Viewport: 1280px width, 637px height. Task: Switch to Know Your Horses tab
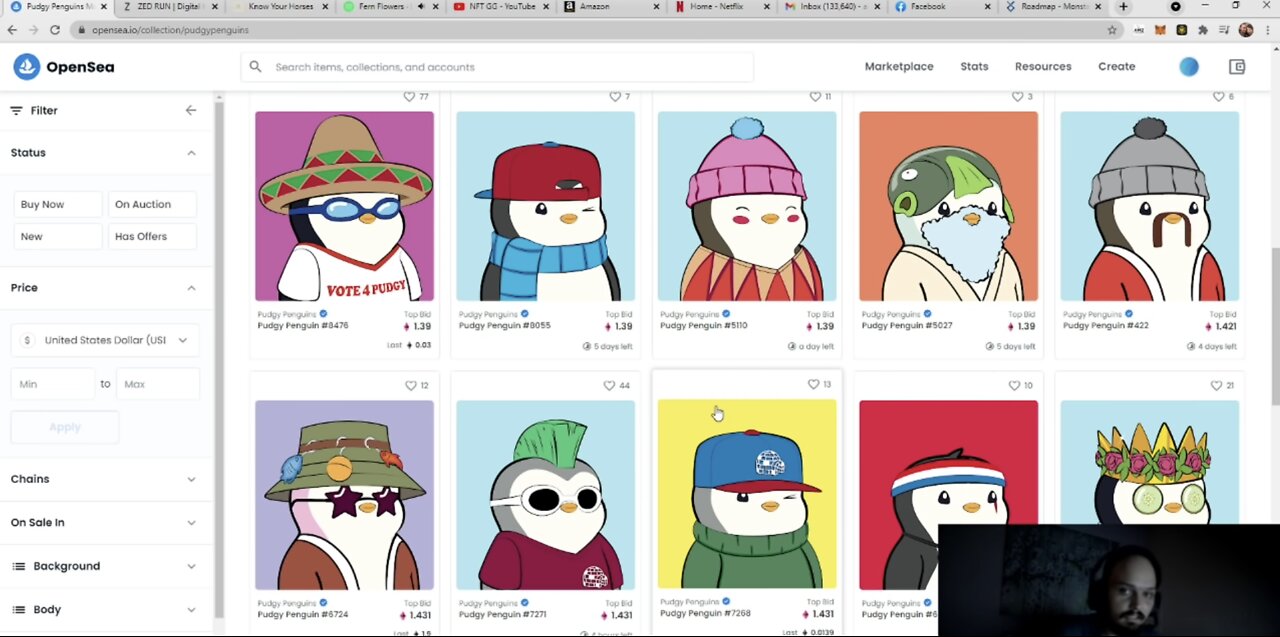pos(278,7)
